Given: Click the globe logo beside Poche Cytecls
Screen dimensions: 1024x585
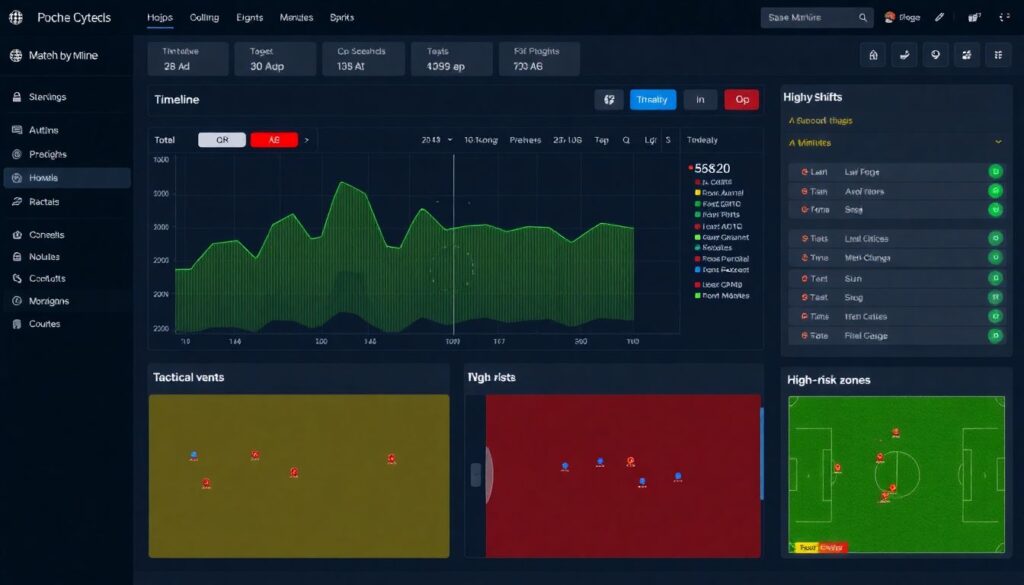Looking at the screenshot, I should 15,18.
